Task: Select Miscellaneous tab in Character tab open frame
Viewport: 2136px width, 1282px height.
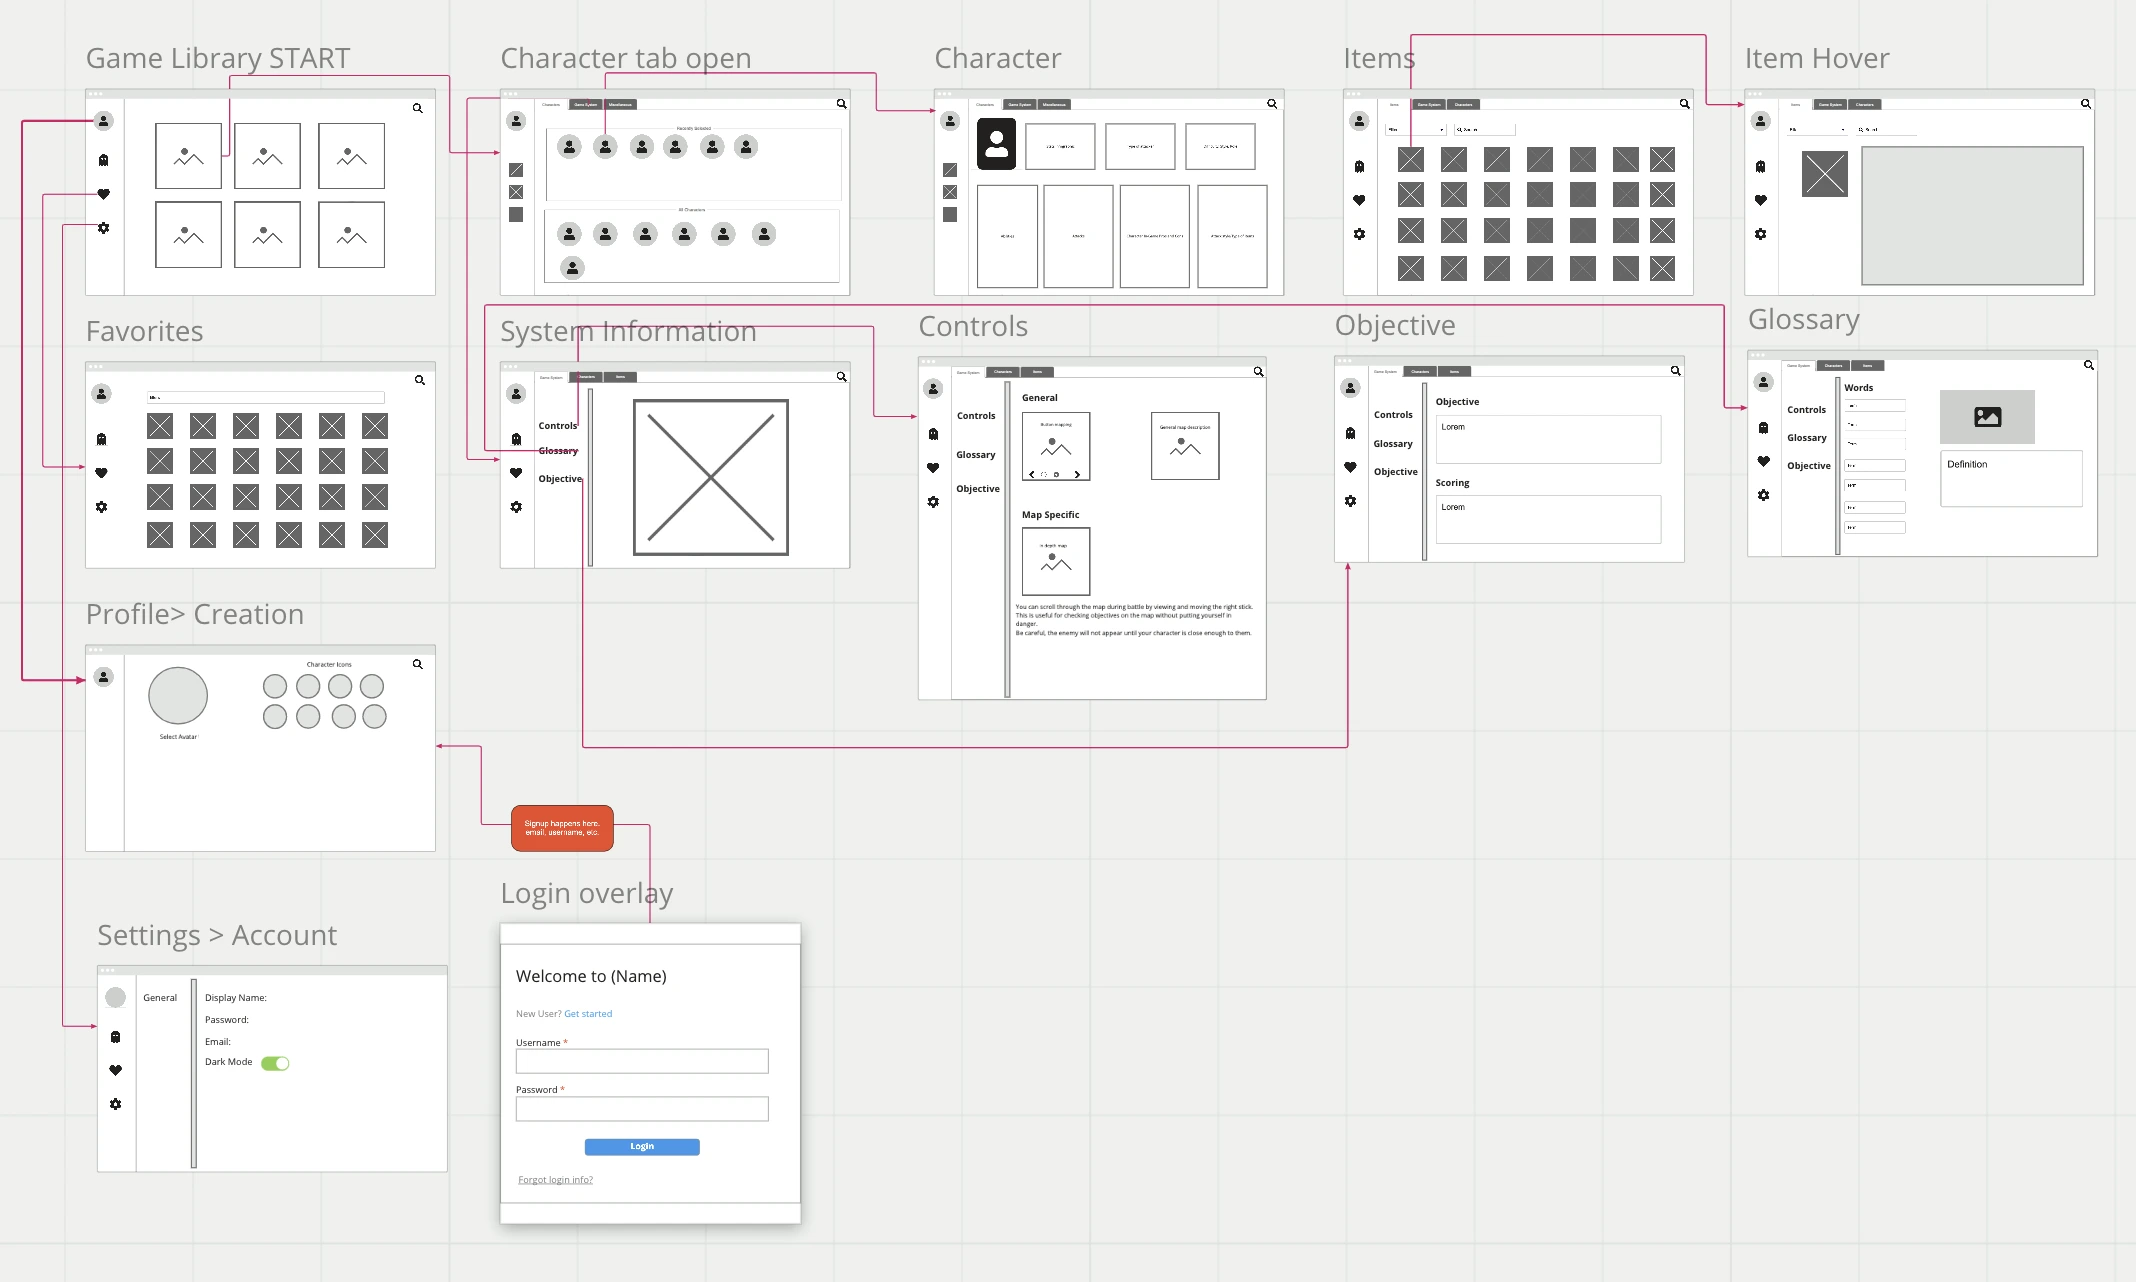Action: point(620,104)
